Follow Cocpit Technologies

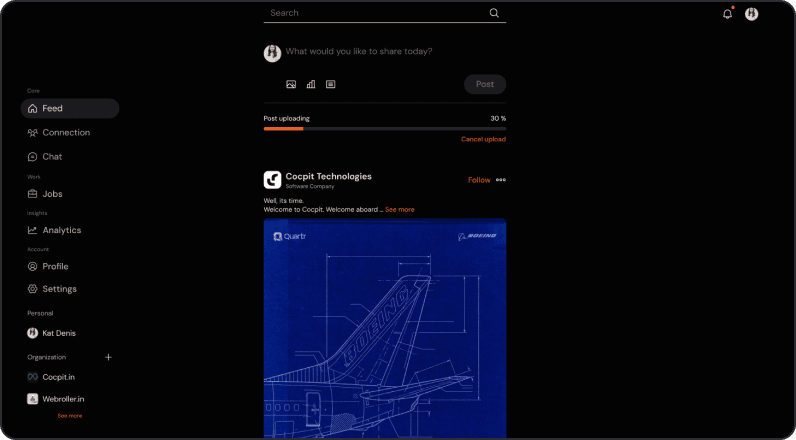(x=479, y=180)
